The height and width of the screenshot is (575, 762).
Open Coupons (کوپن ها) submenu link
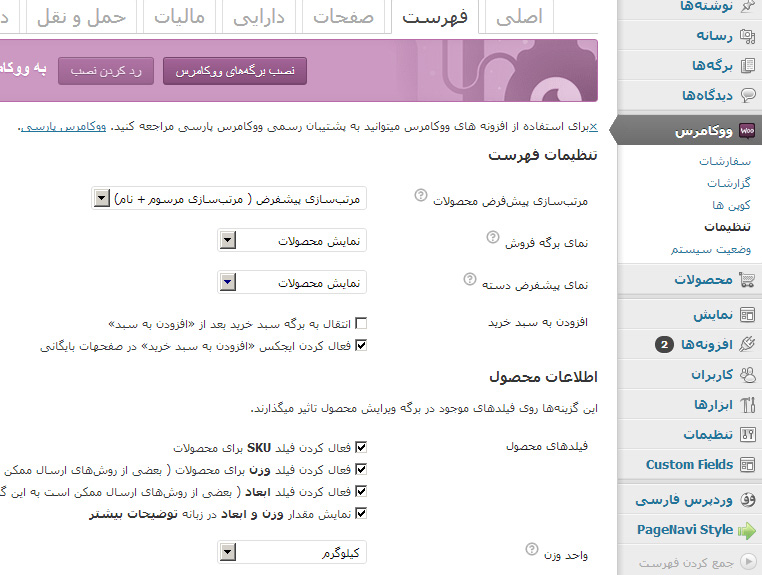[x=731, y=205]
